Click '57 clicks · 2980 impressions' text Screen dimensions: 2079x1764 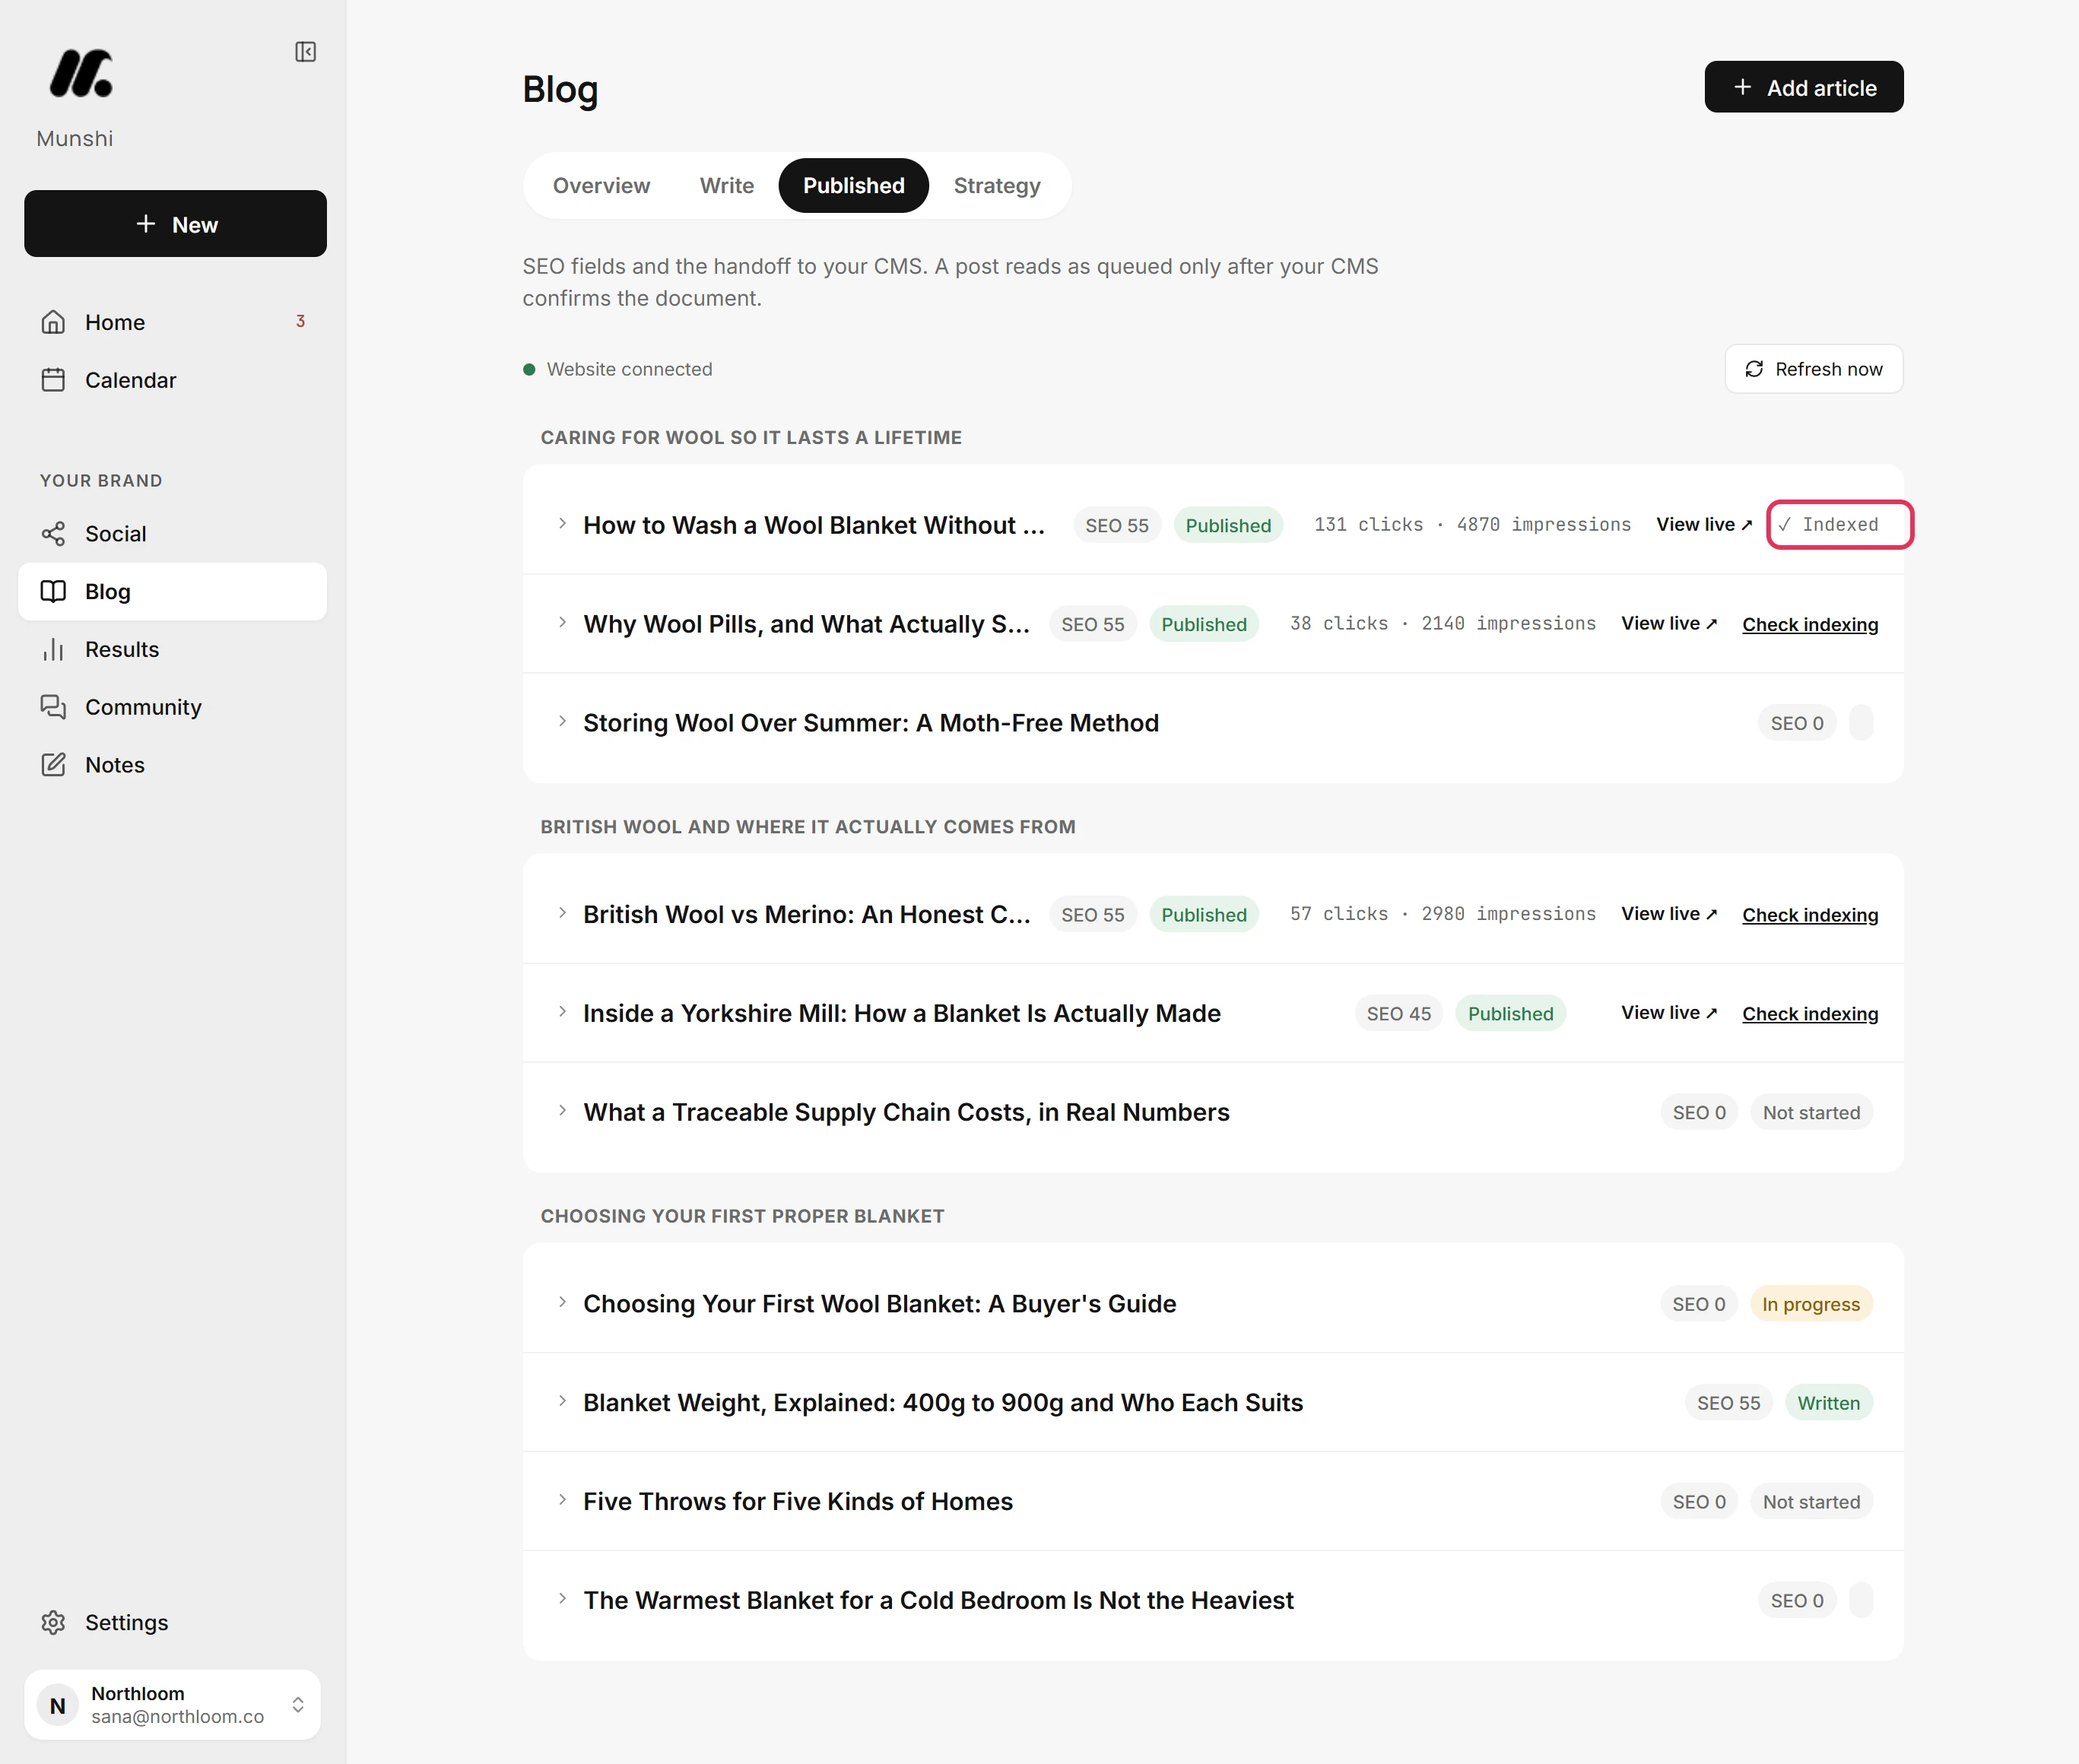[x=1442, y=914]
